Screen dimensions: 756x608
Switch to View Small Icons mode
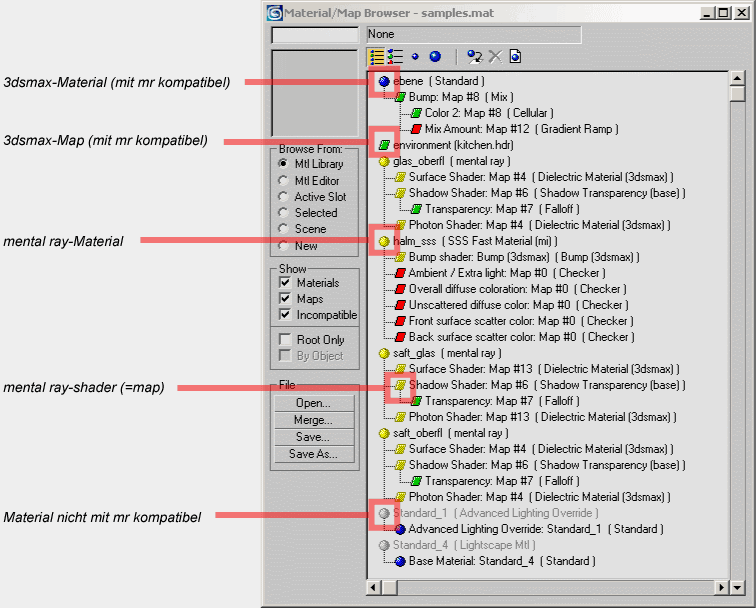click(x=415, y=57)
